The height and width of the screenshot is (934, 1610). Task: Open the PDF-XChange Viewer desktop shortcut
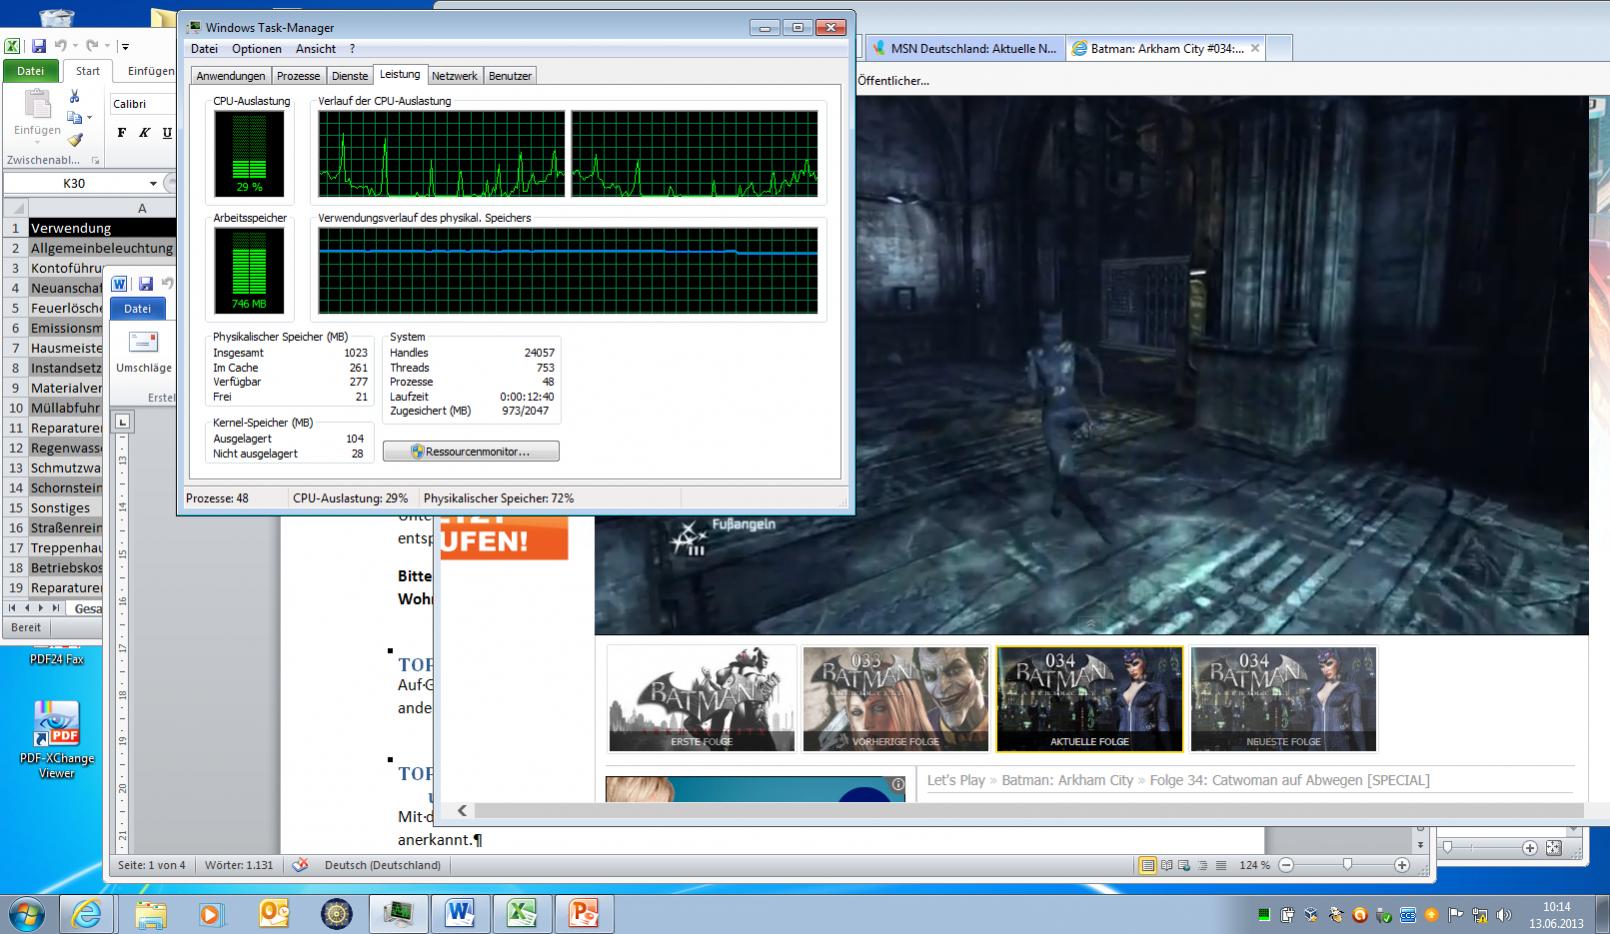tap(57, 740)
